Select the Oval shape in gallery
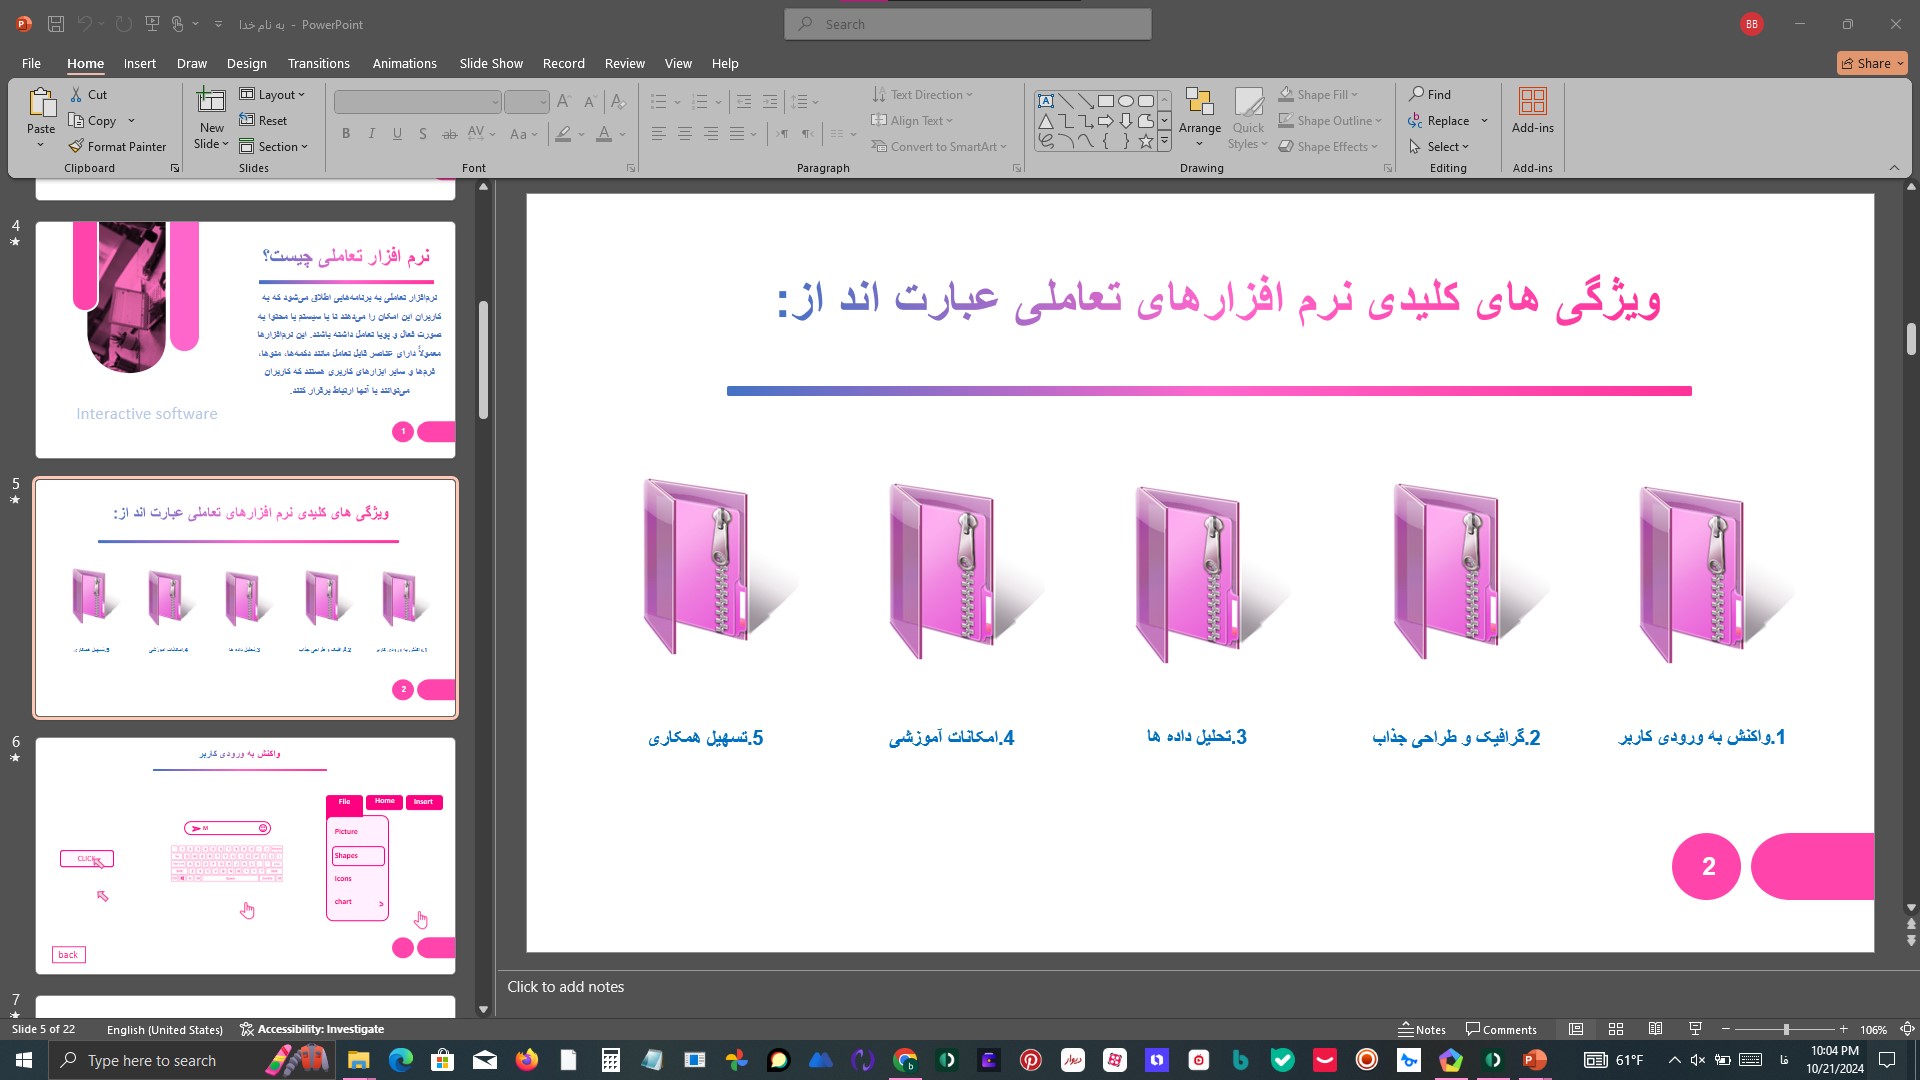This screenshot has height=1080, width=1920. (x=1126, y=101)
